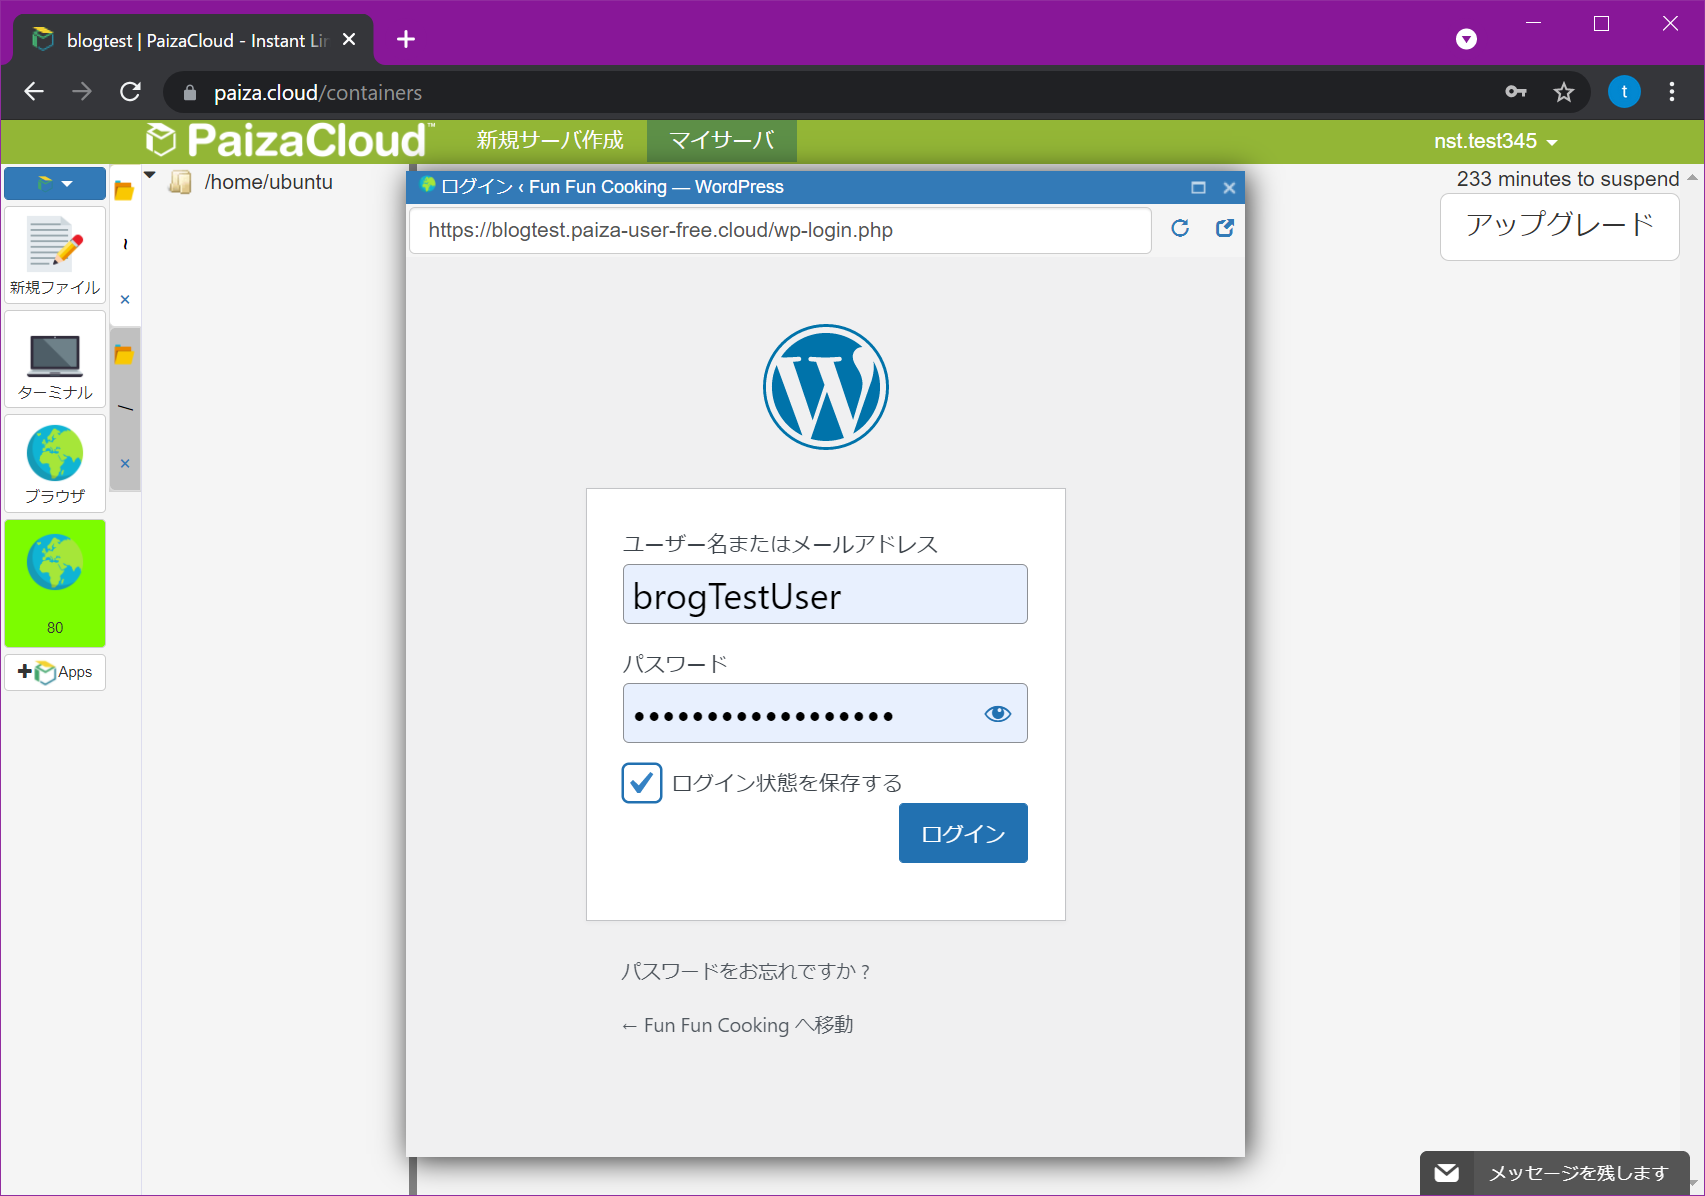Reload the WordPress login inner browser

(x=1180, y=229)
